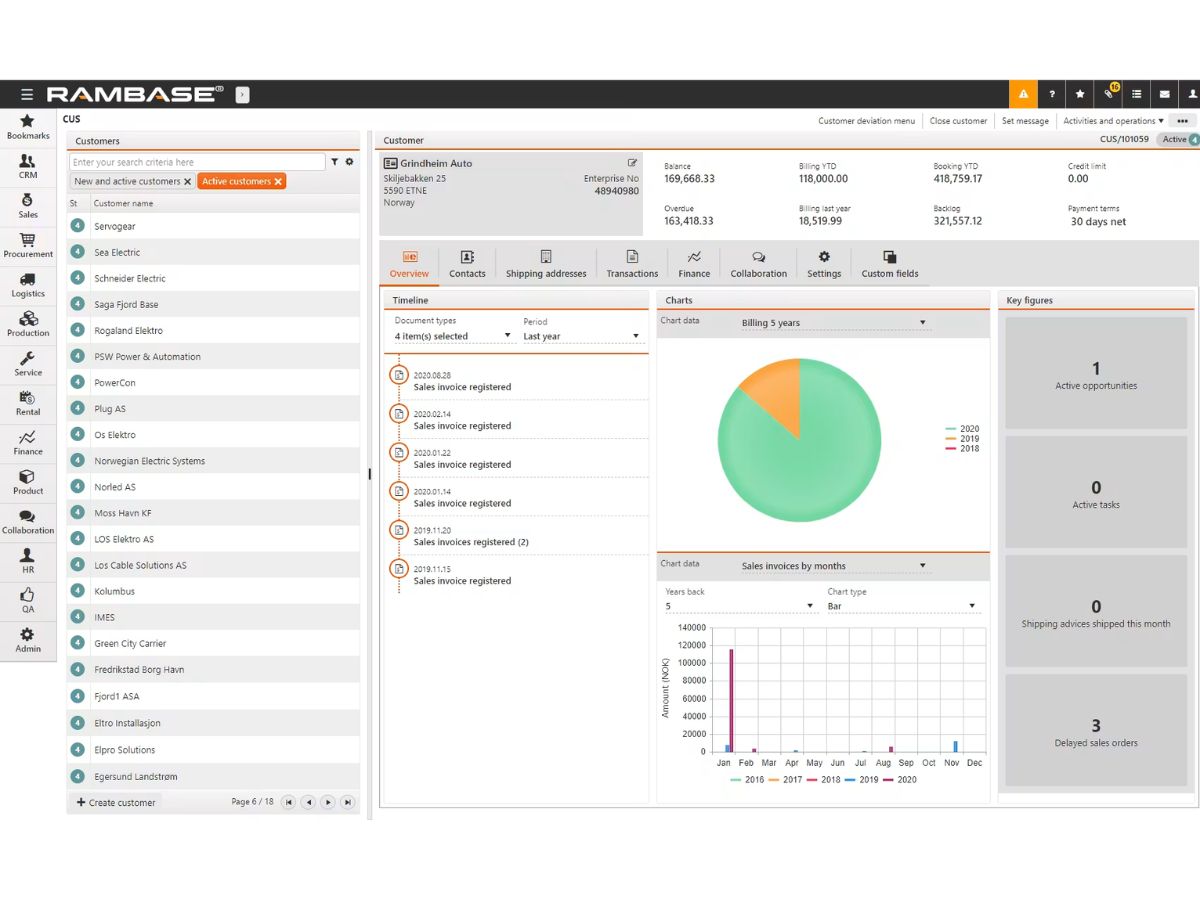Switch to the Collaboration tab
The height and width of the screenshot is (900, 1200).
click(759, 265)
